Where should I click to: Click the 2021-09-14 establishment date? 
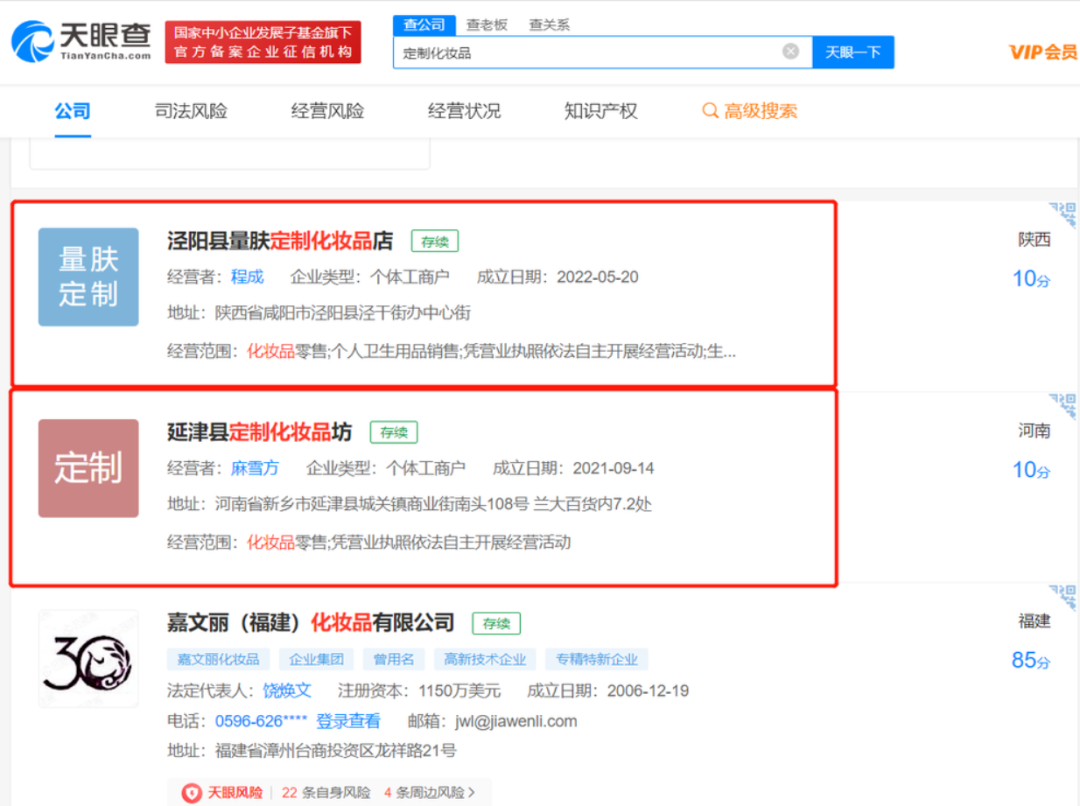pyautogui.click(x=613, y=468)
